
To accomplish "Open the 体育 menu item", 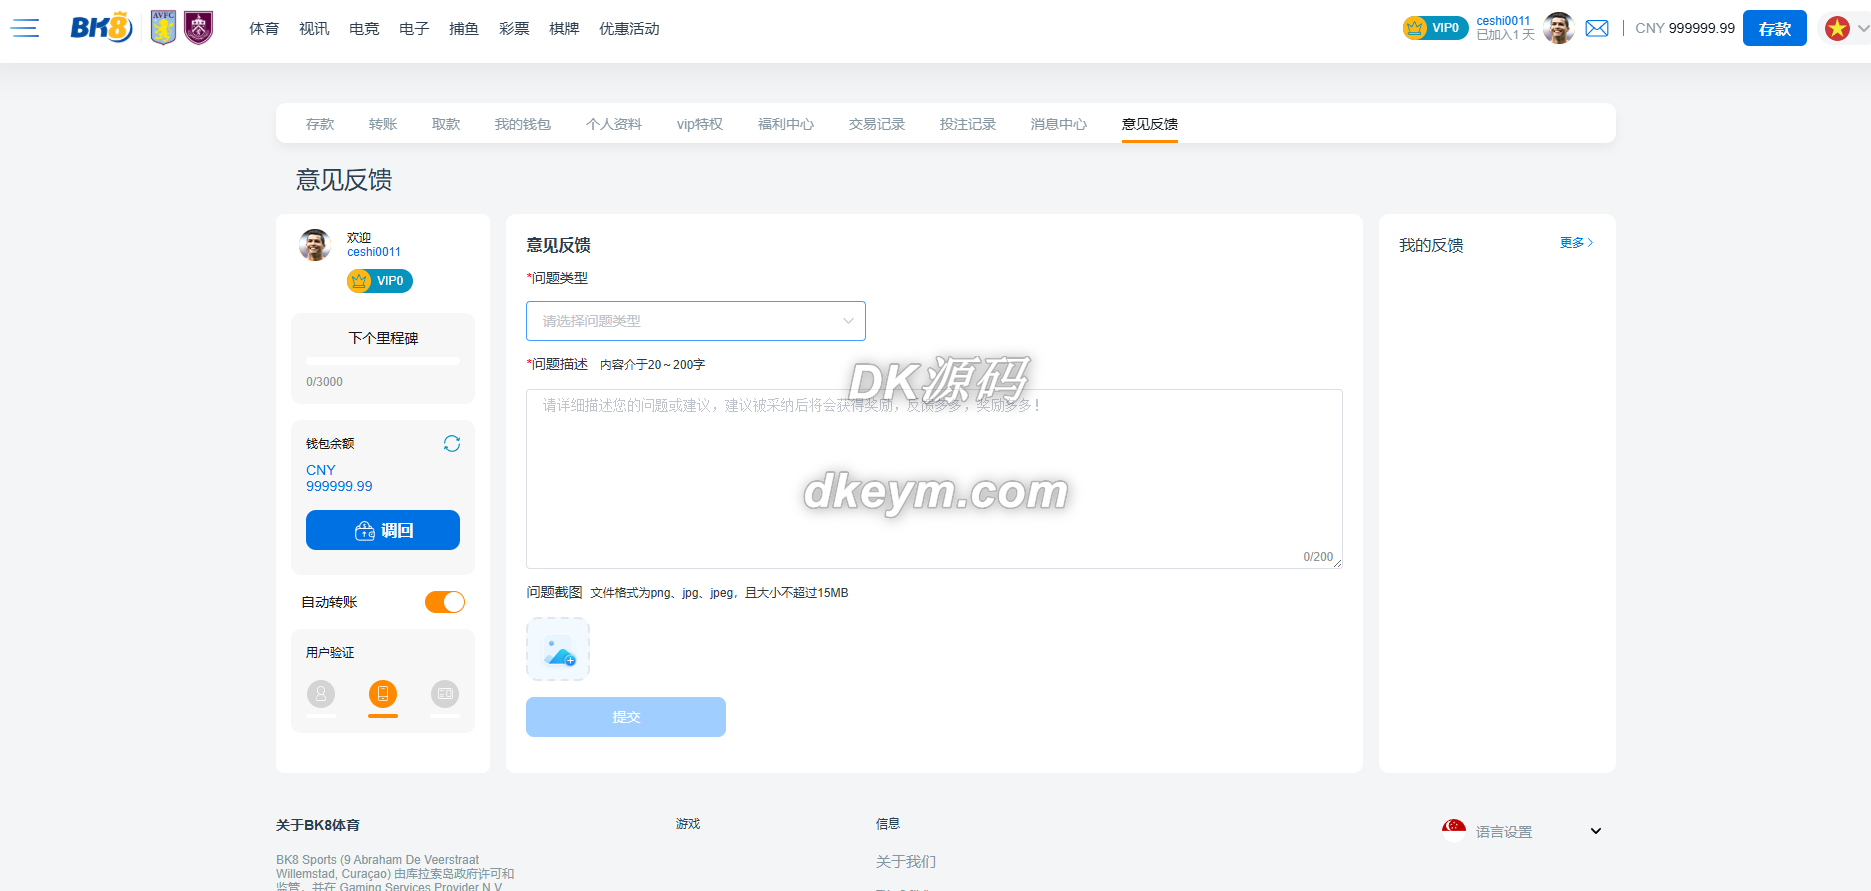I will (264, 29).
